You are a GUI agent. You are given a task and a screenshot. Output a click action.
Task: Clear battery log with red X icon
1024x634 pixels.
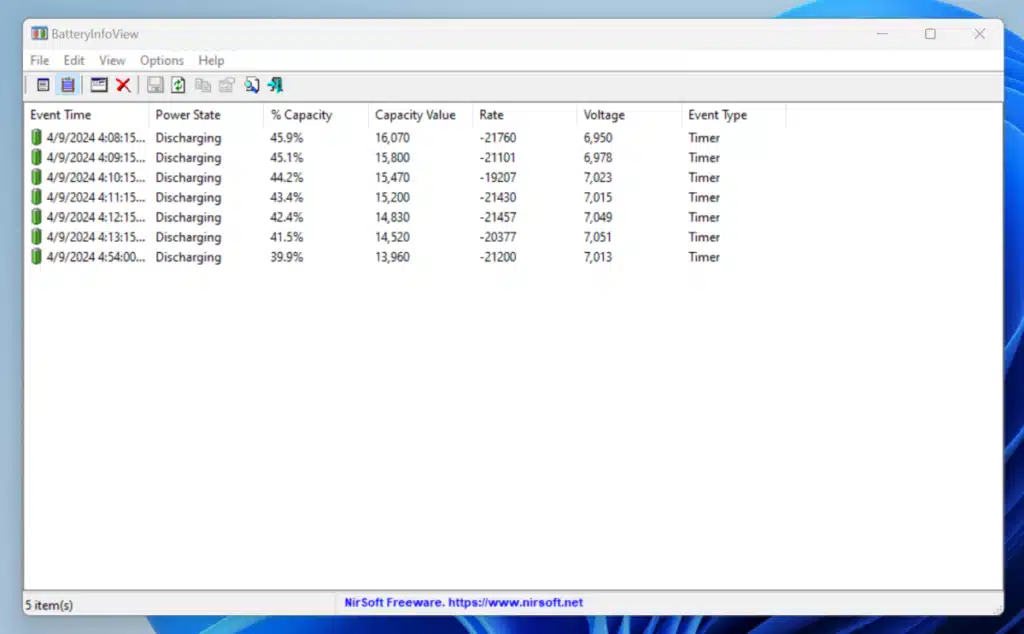123,85
